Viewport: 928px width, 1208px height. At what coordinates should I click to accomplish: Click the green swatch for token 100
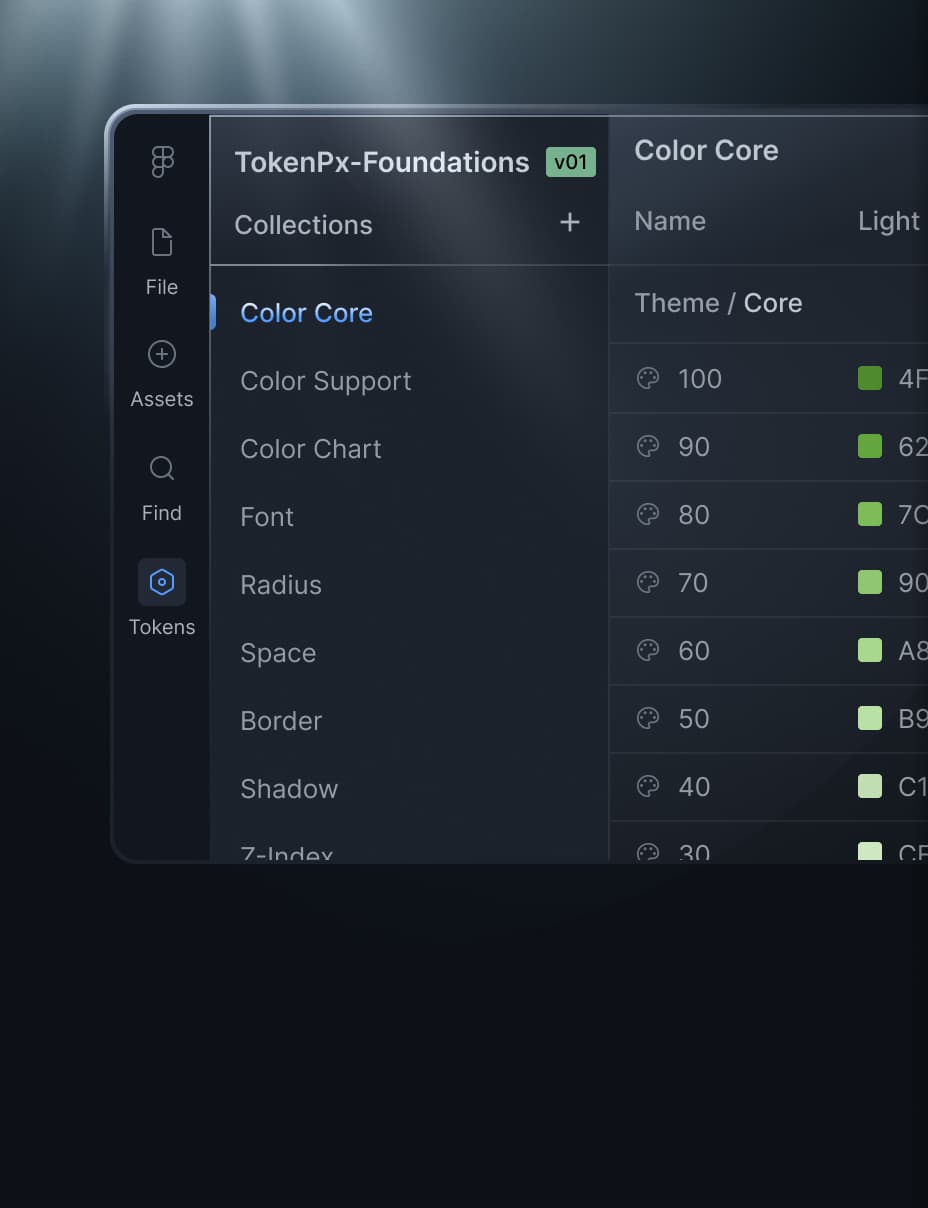tap(870, 378)
